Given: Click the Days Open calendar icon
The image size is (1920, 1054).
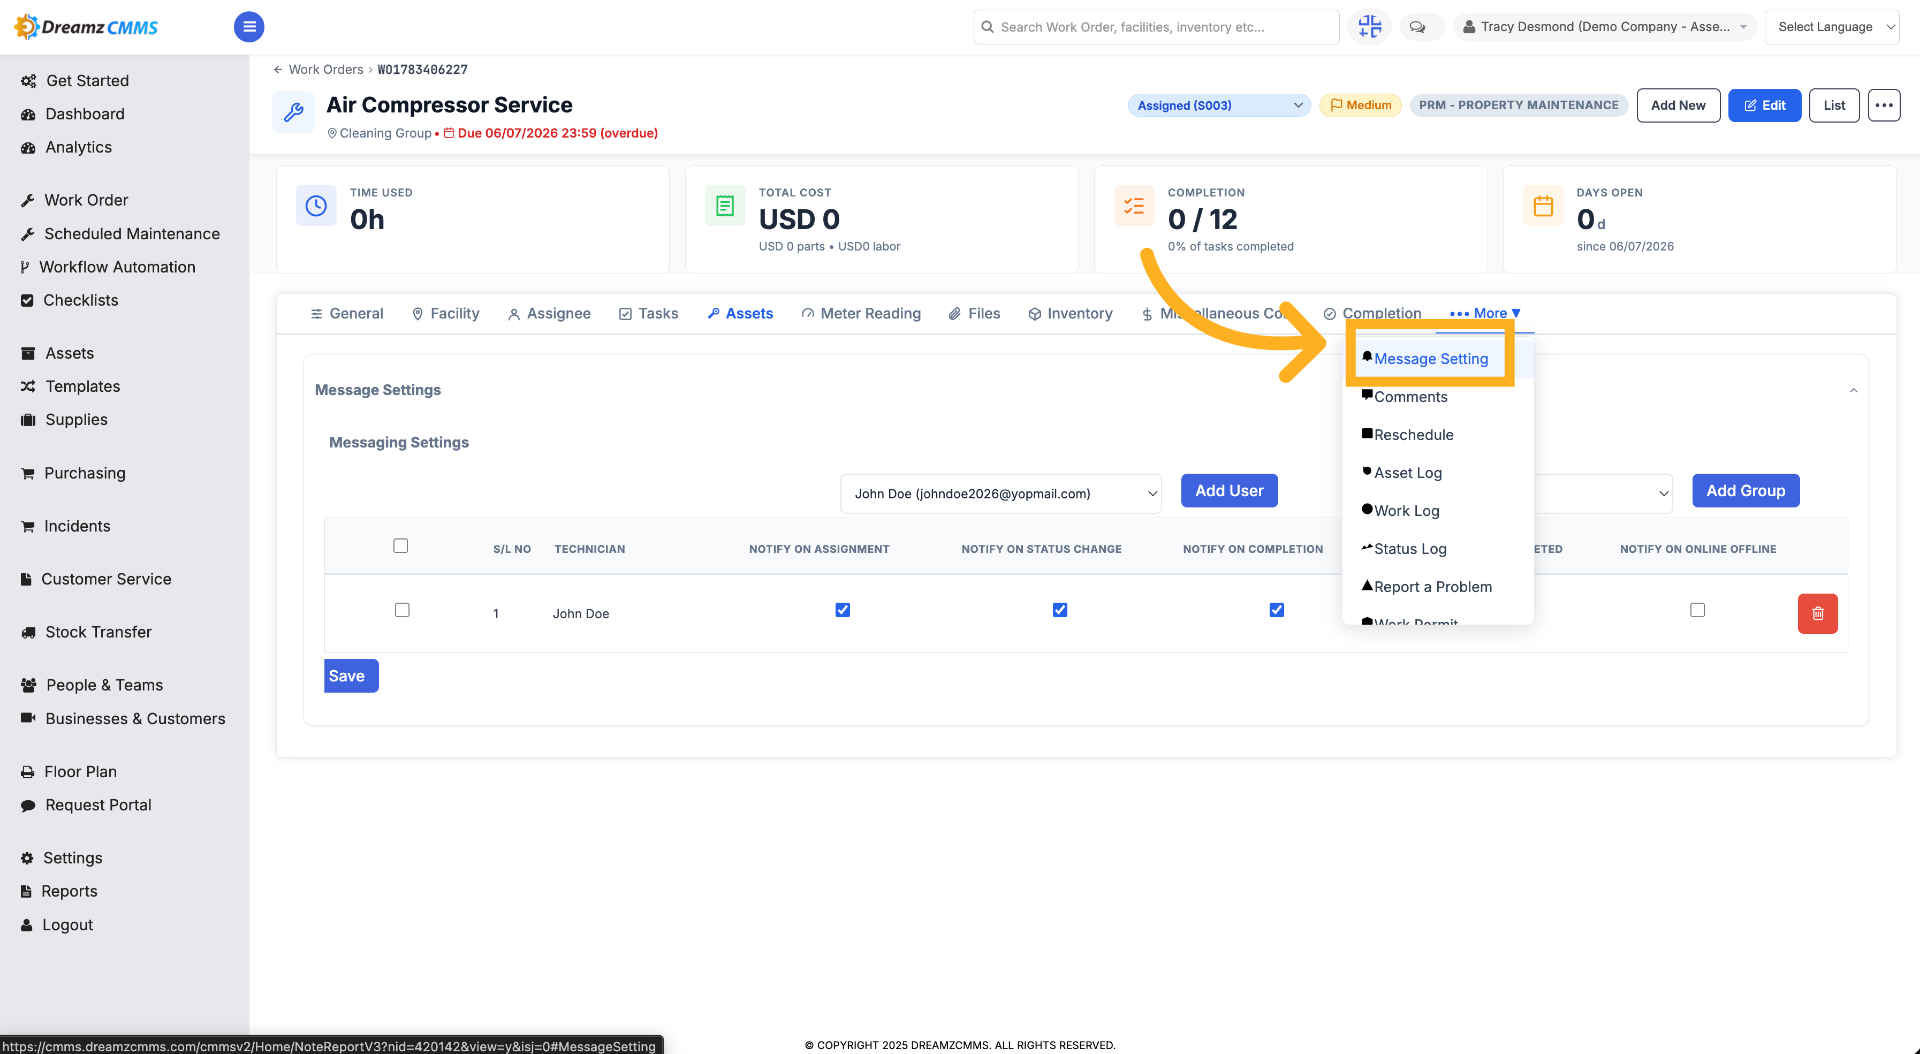Looking at the screenshot, I should (x=1543, y=206).
